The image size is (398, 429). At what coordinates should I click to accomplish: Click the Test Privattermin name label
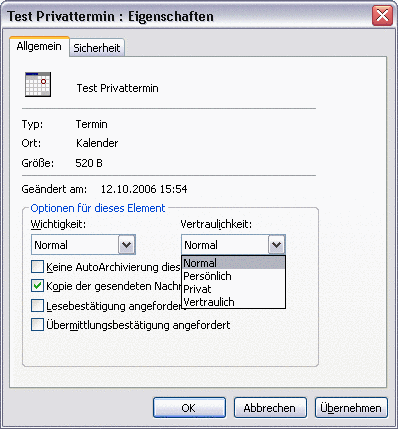coord(117,88)
